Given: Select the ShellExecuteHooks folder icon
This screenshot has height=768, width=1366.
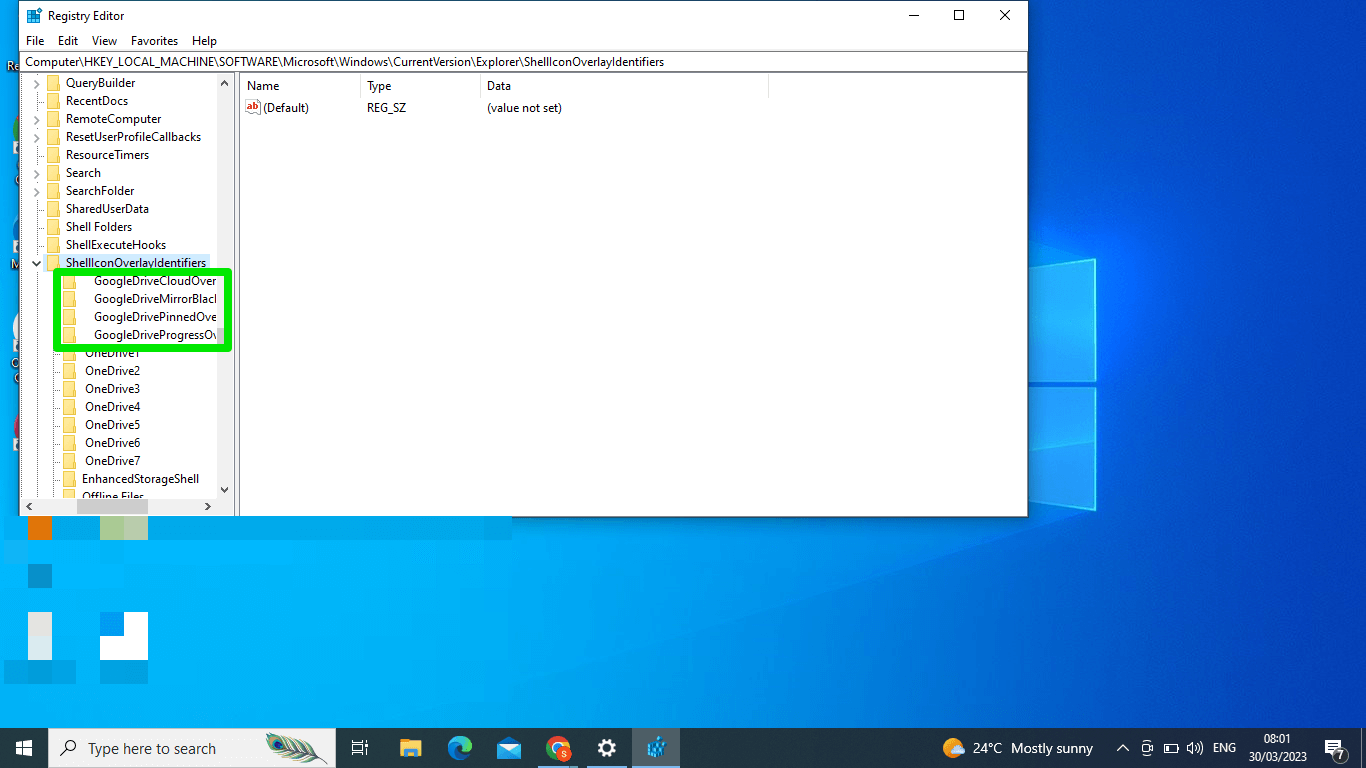Looking at the screenshot, I should tap(54, 245).
